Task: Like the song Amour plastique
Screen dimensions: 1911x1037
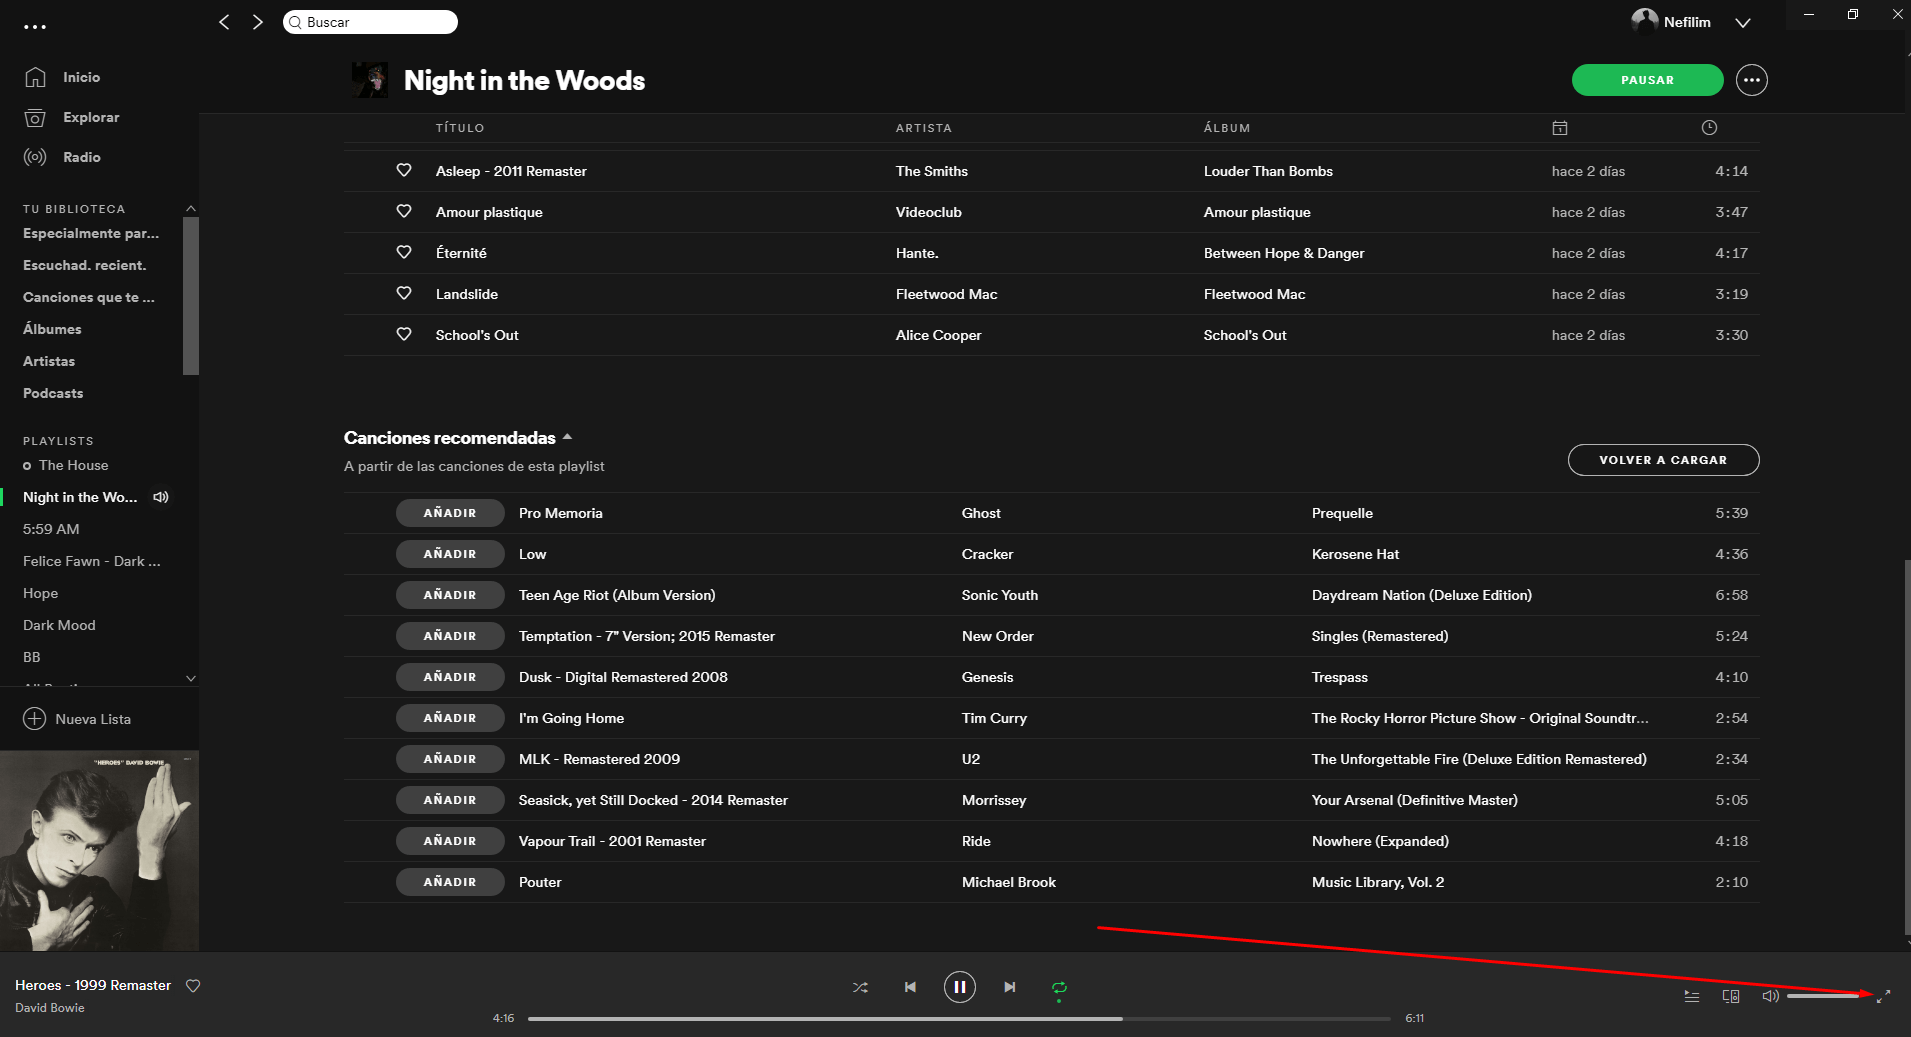Action: coord(404,211)
